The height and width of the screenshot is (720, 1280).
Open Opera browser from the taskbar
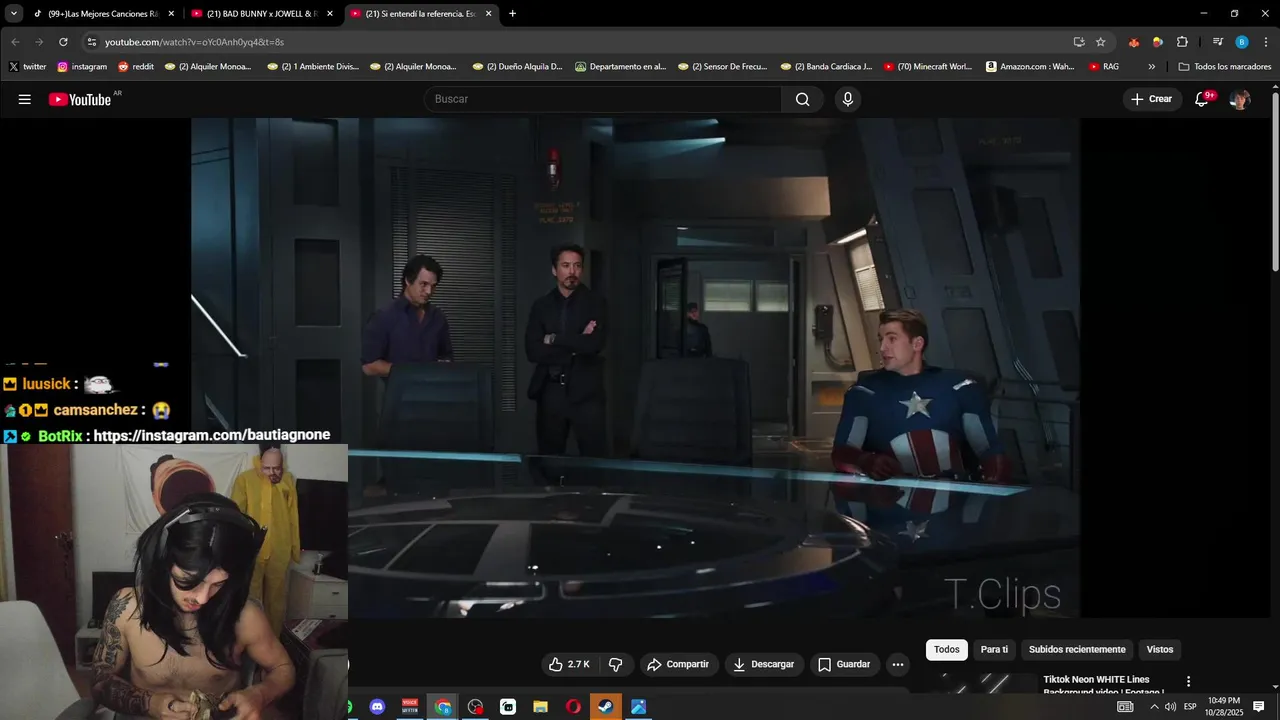[573, 707]
